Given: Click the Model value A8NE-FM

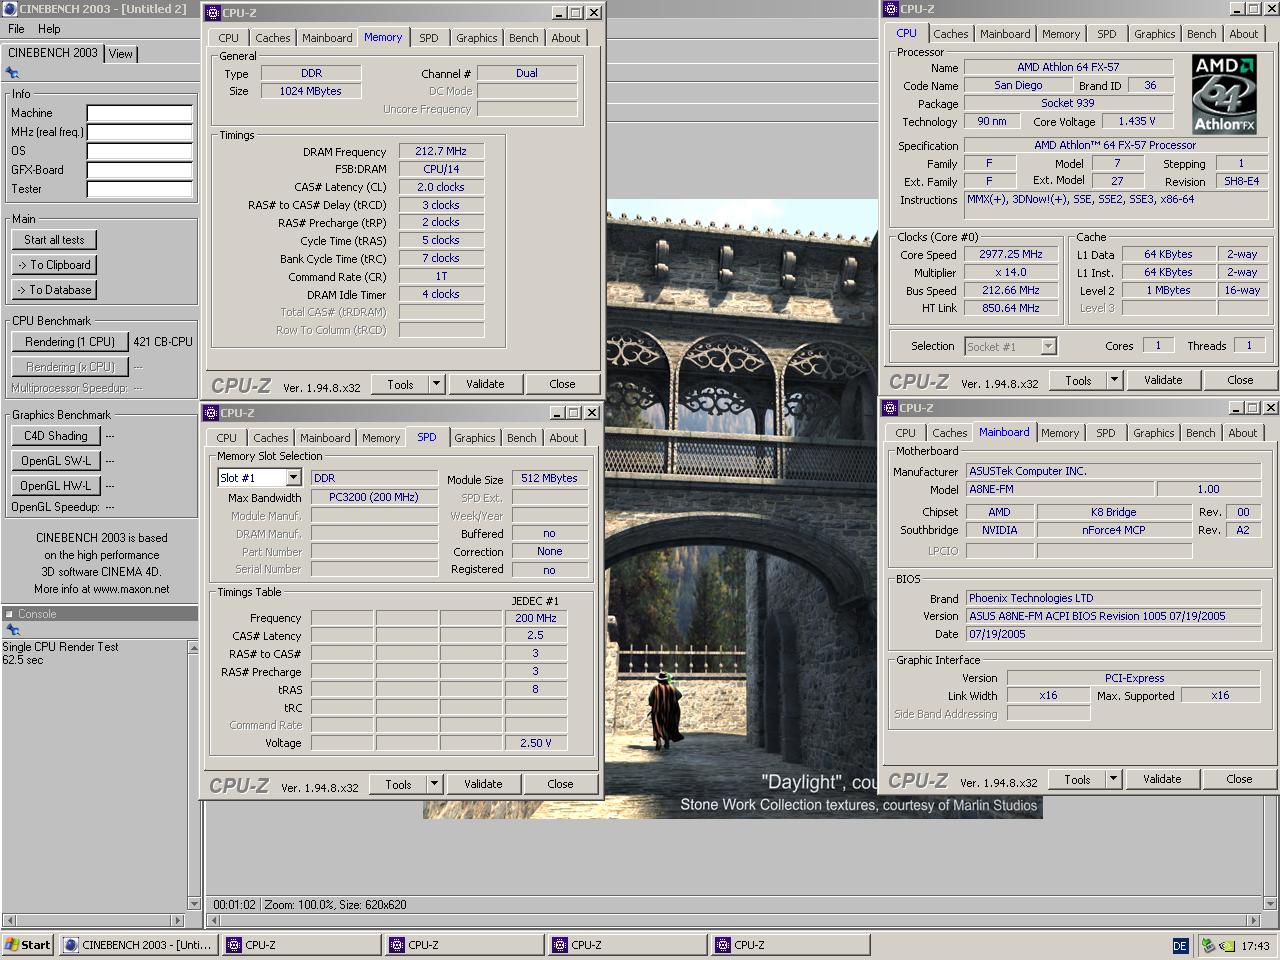Looking at the screenshot, I should coord(1060,489).
